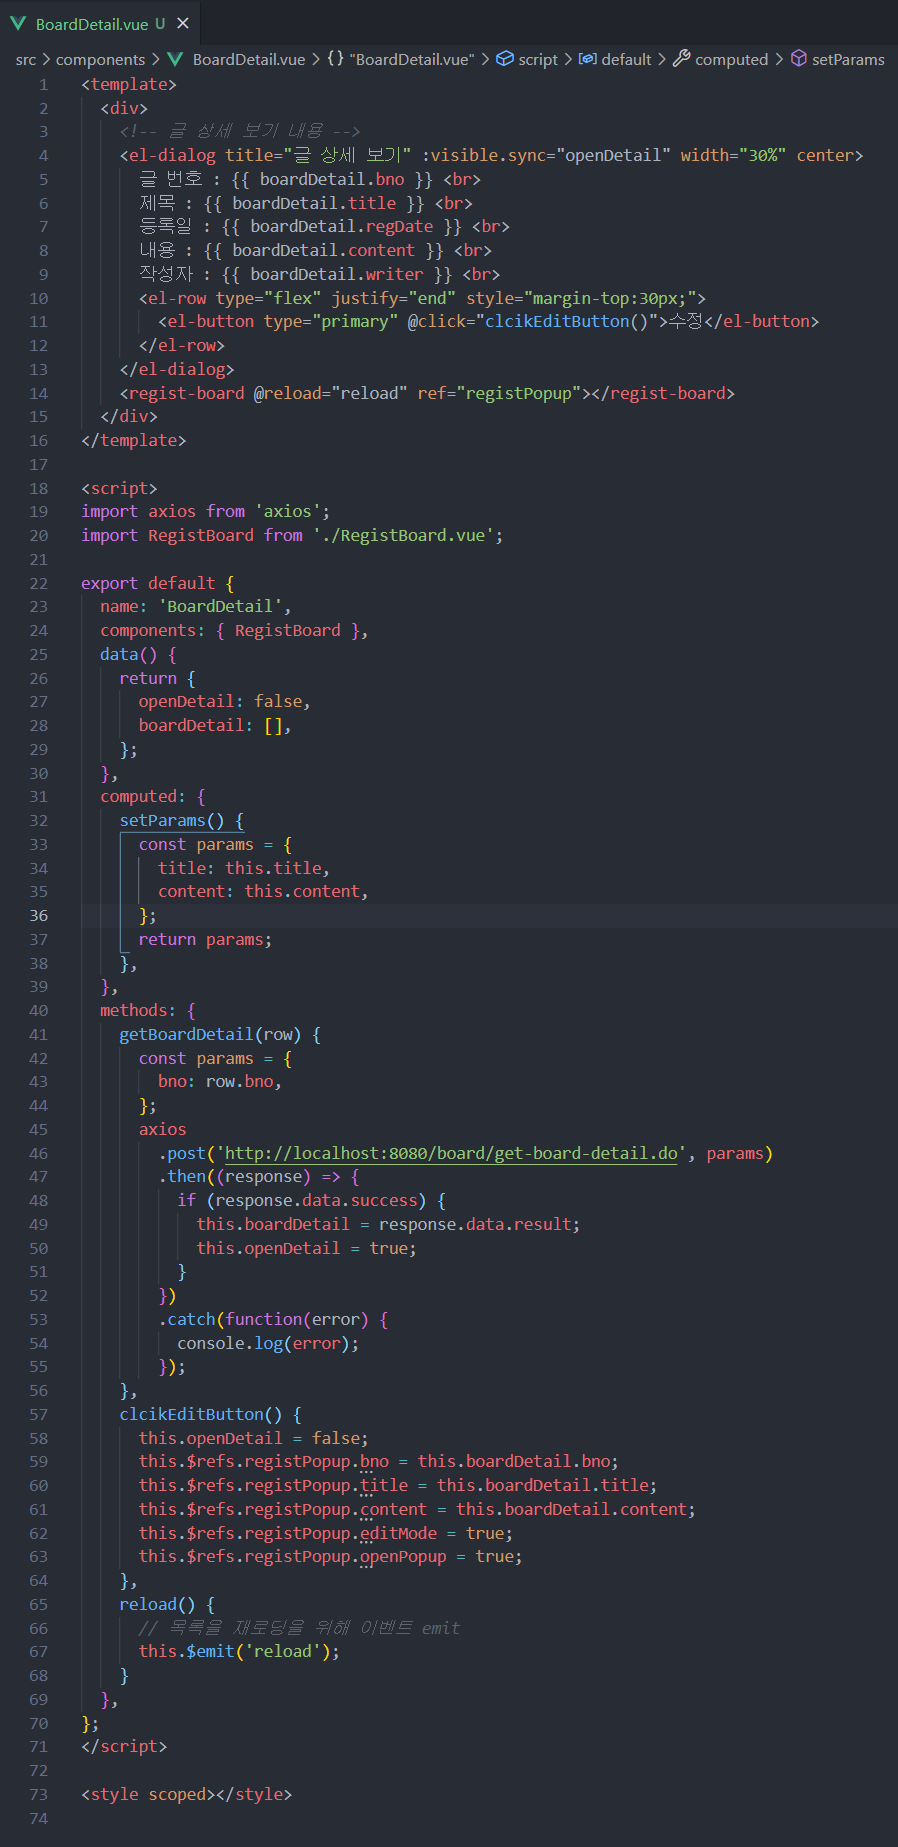Click this.$emit('reload') on line 67
The image size is (898, 1847).
(x=234, y=1652)
